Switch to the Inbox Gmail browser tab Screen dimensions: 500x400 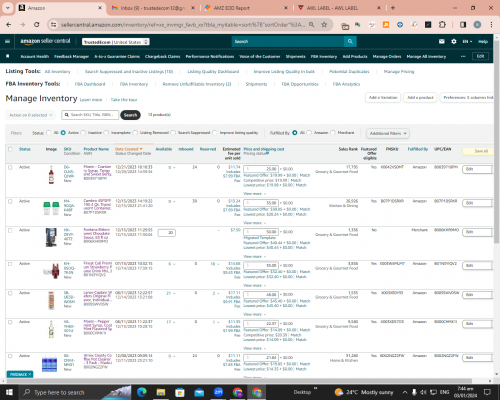tap(153, 8)
